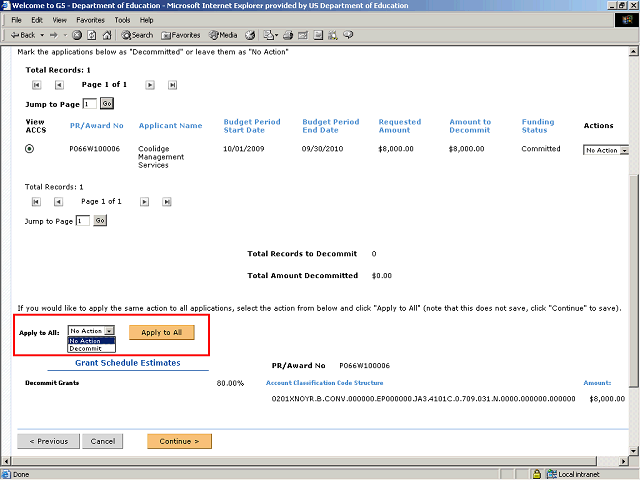Open the Favorites menu
The height and width of the screenshot is (480, 640).
90,20
